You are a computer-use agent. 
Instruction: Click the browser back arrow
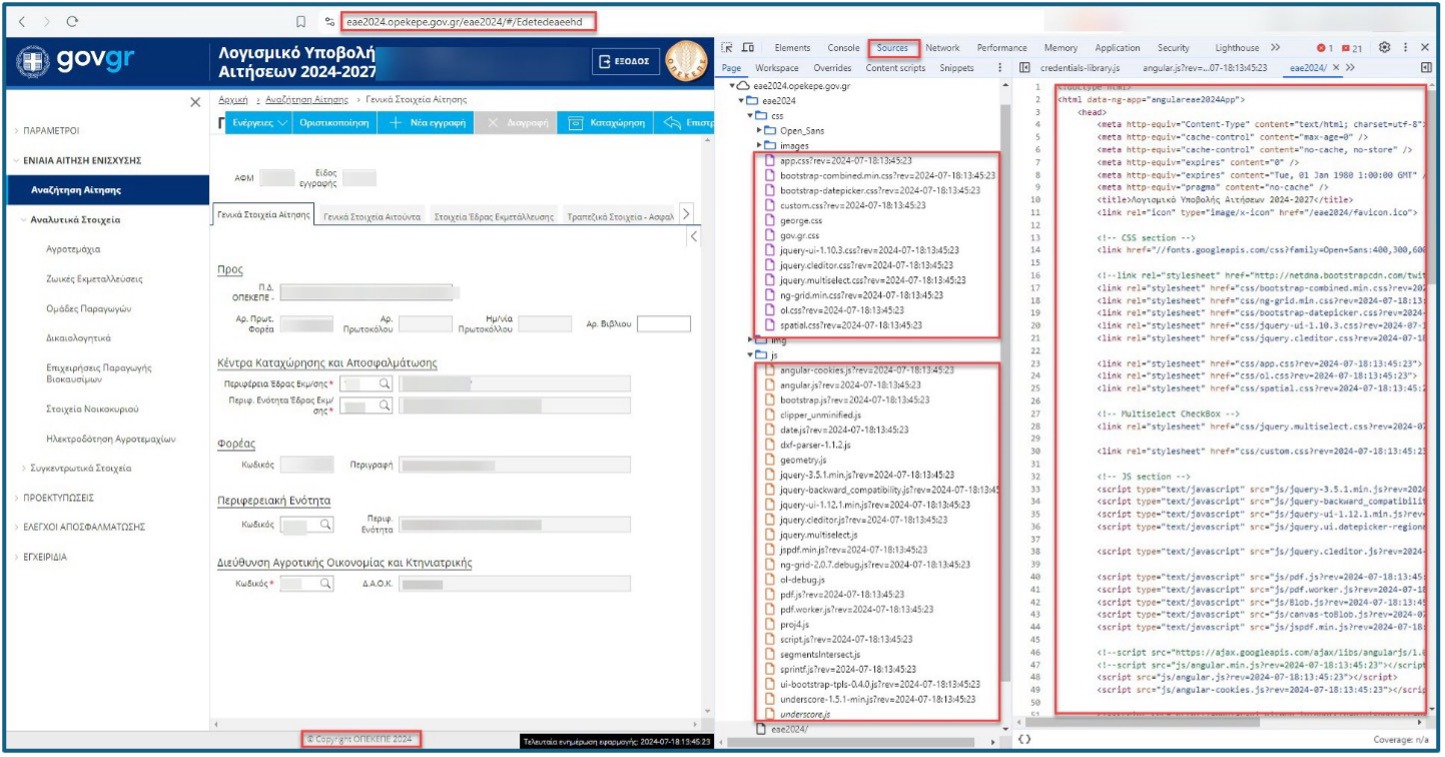pos(23,20)
